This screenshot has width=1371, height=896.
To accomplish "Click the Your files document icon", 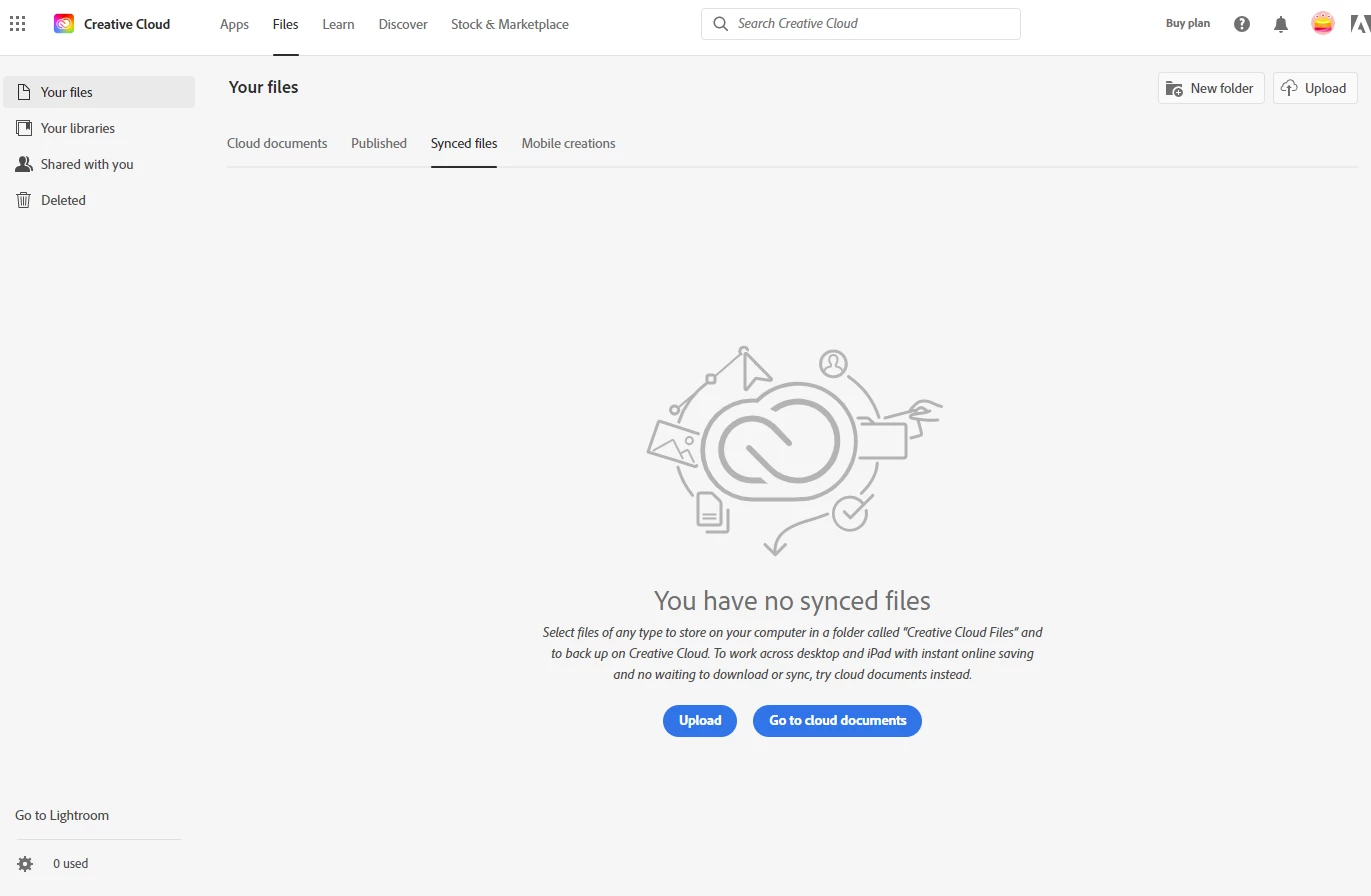I will [x=24, y=92].
